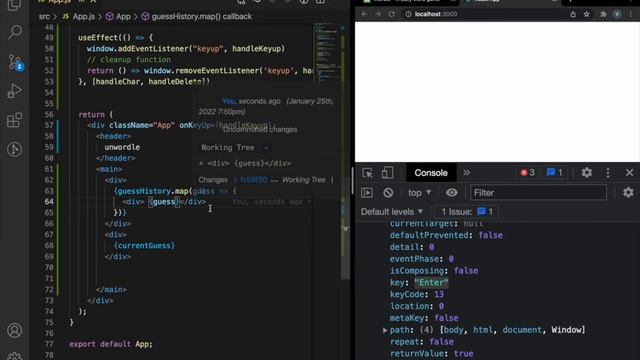Open Extensions view in activity bar
Image resolution: width=640 pixels, height=360 pixels.
15,120
